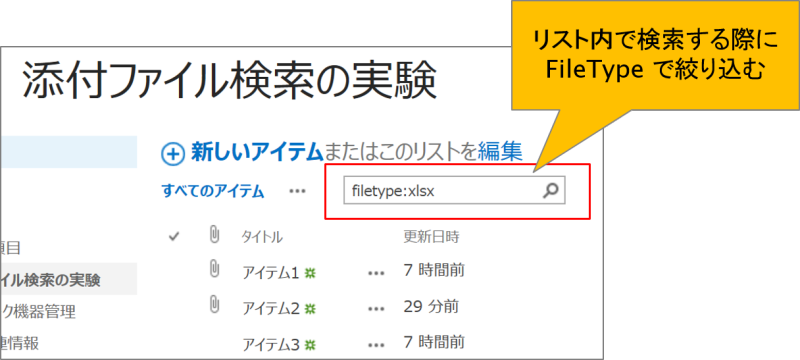800x360 pixels.
Task: Click the plus icon beside 新しいアイテム
Action: click(x=172, y=153)
